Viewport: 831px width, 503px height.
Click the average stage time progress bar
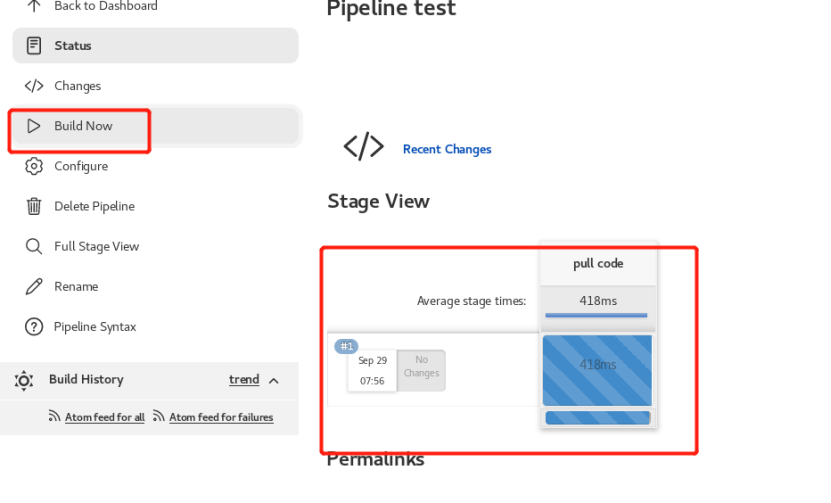pyautogui.click(x=596, y=316)
